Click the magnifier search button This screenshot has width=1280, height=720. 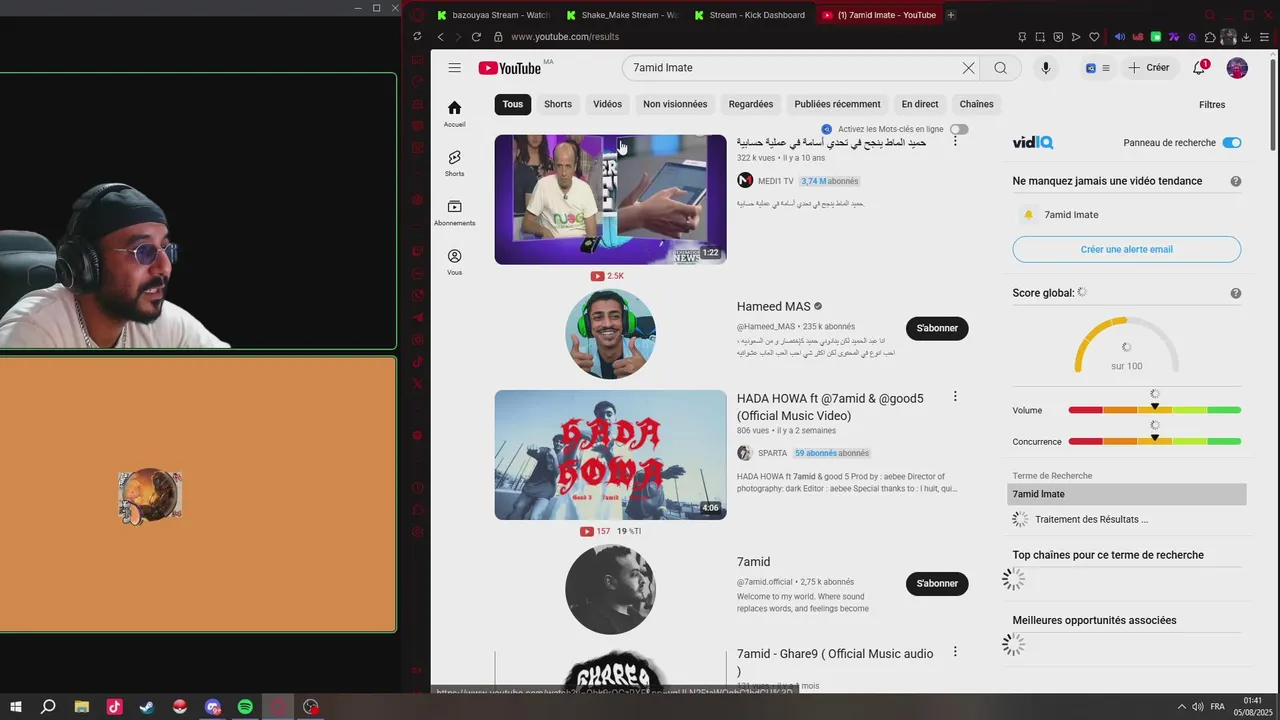pos(1000,68)
